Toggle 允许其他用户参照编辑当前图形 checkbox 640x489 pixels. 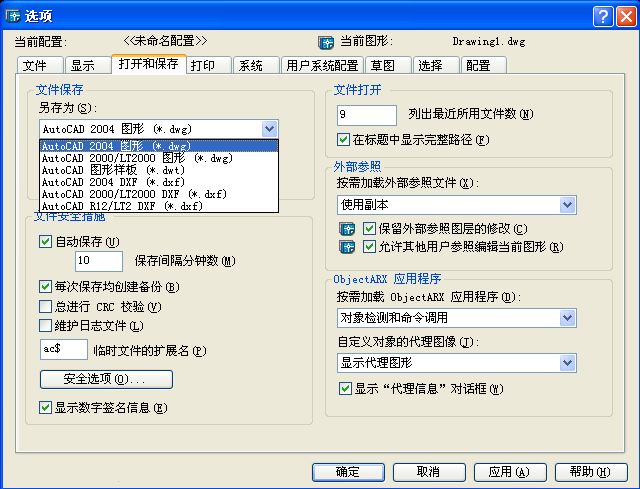369,247
